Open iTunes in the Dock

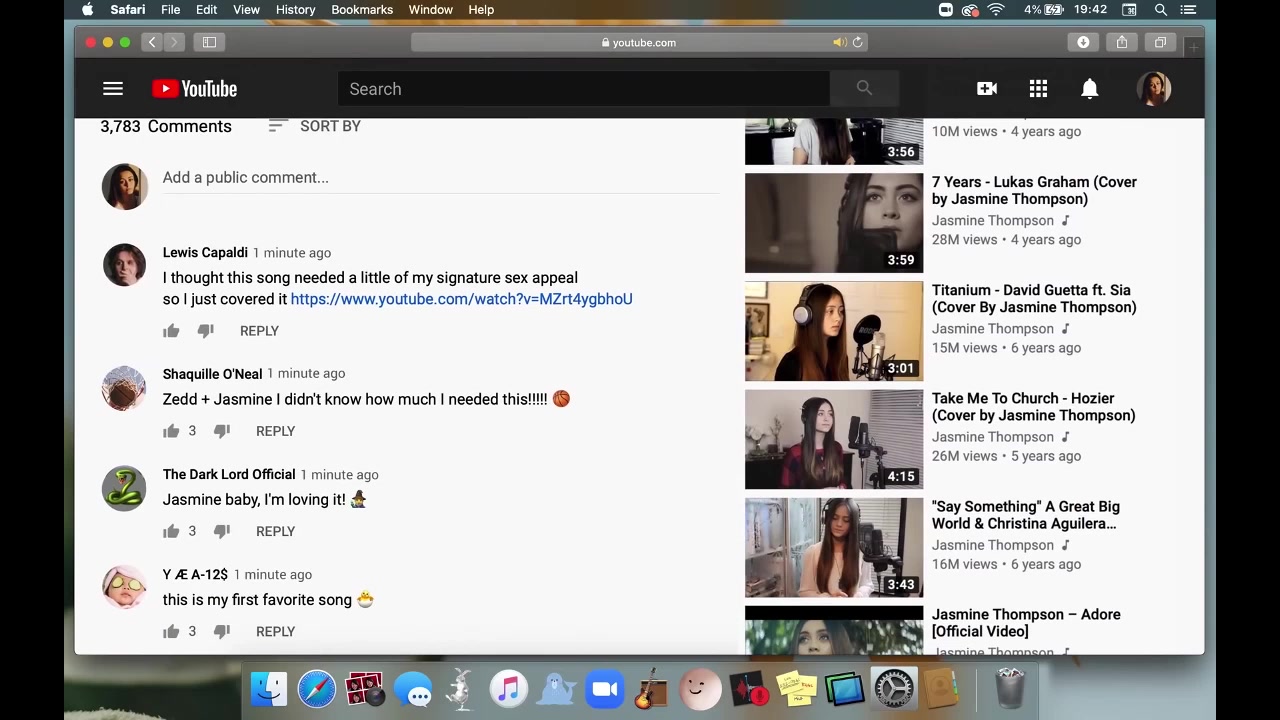point(508,689)
